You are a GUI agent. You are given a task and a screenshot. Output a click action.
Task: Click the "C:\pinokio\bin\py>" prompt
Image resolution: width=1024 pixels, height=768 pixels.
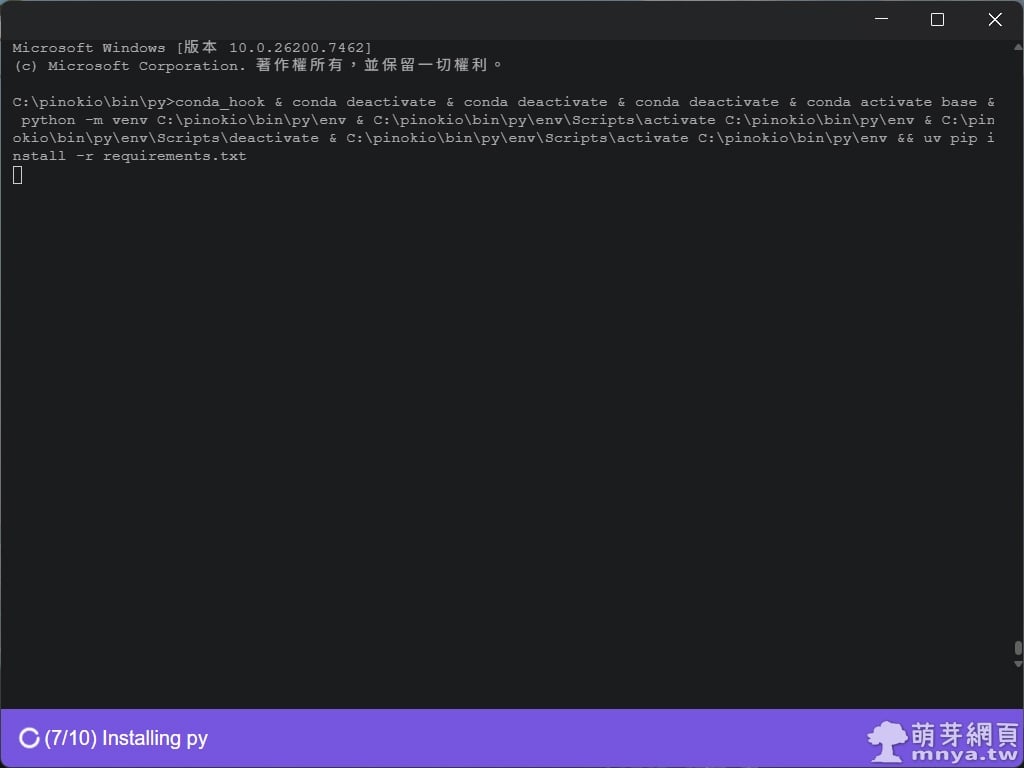(x=93, y=102)
